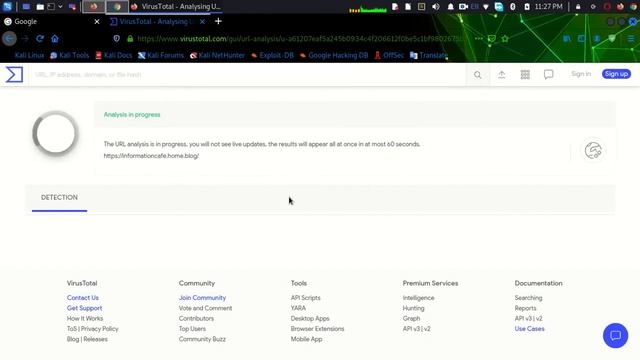This screenshot has width=640, height=360.
Task: Open the Hunting premium link
Action: click(x=413, y=308)
